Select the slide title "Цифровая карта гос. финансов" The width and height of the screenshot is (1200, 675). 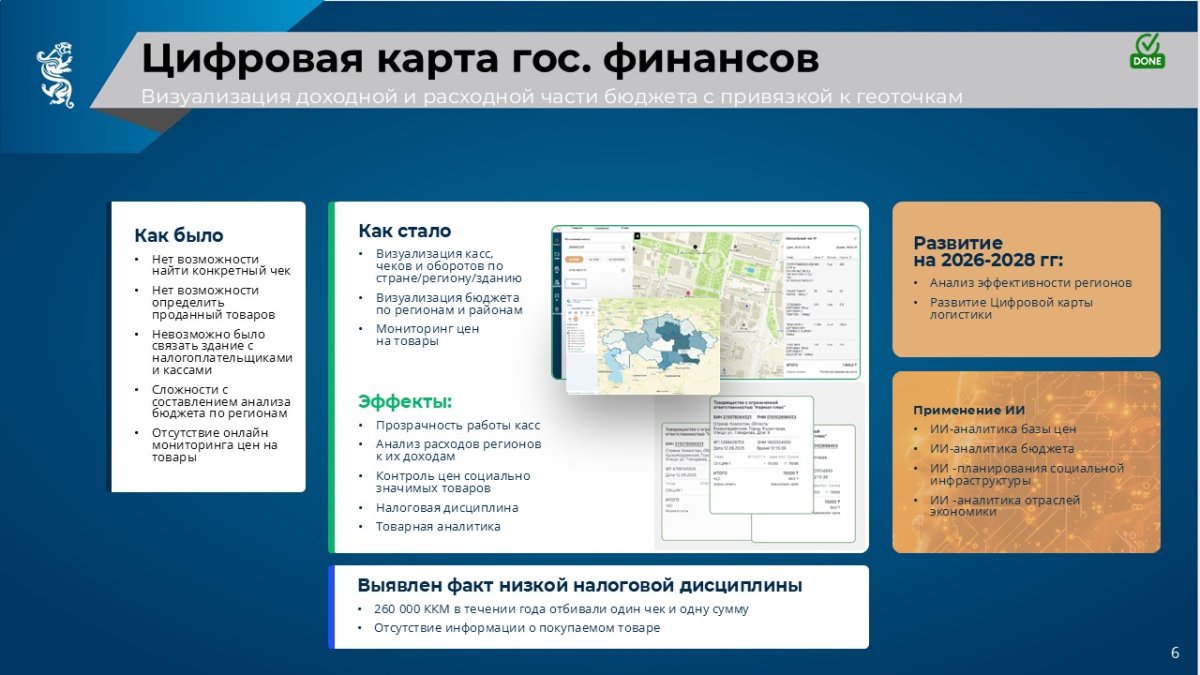(479, 58)
